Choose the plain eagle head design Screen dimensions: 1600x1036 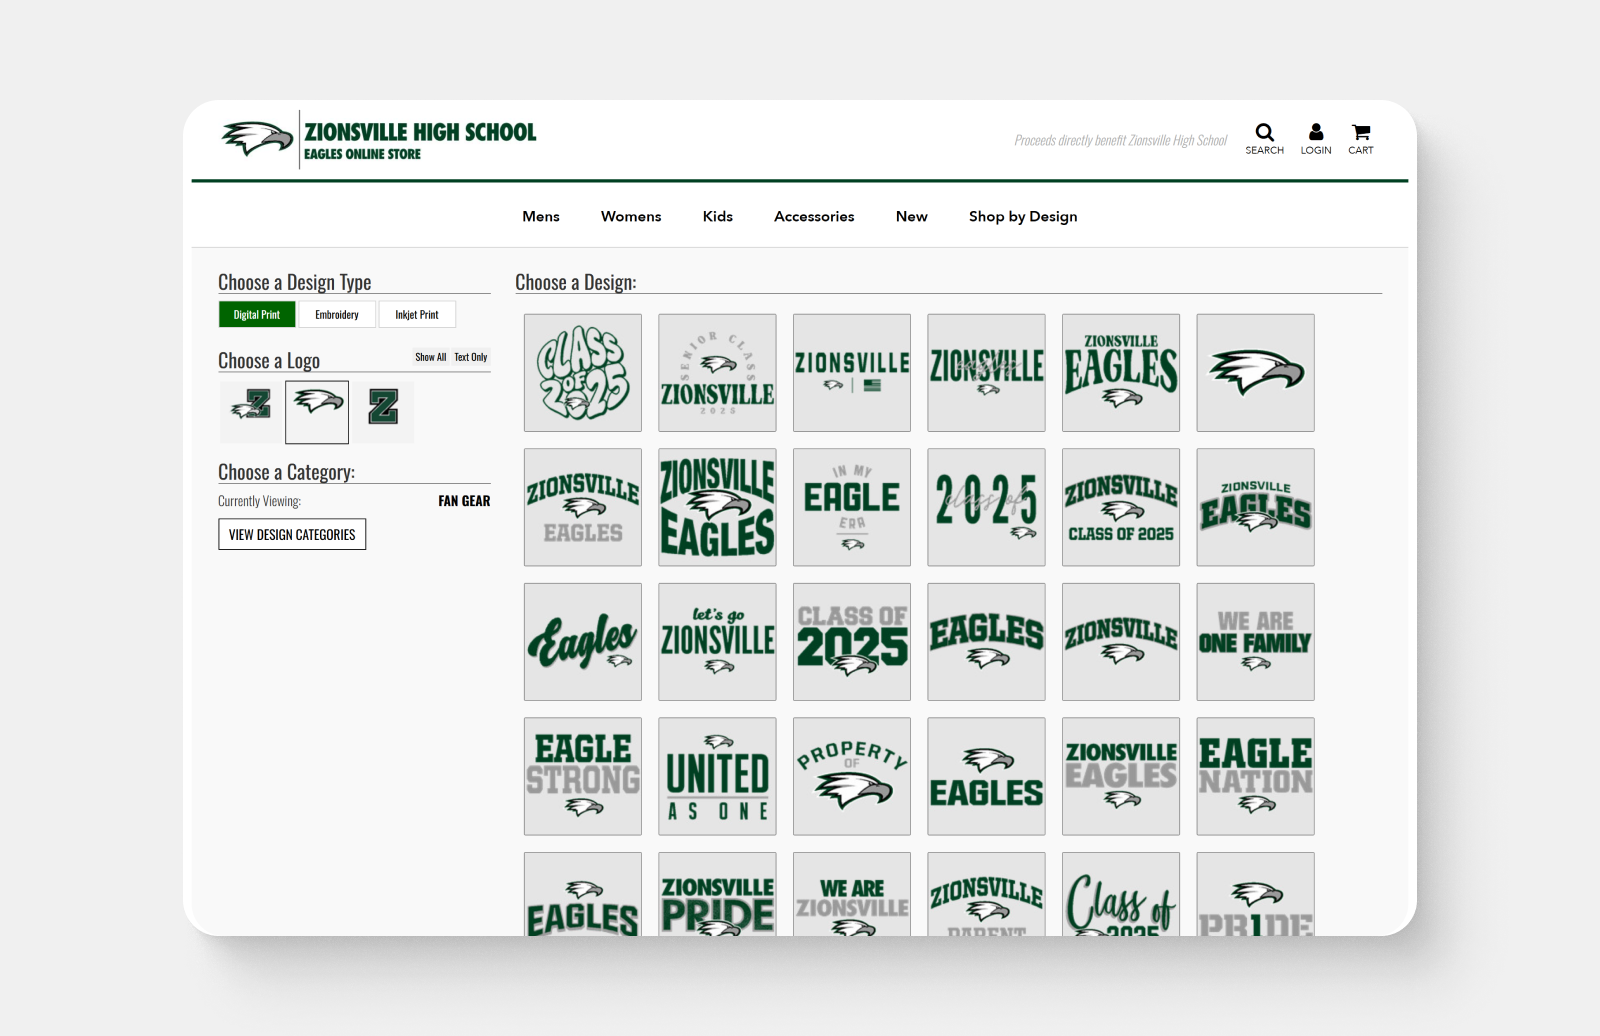(1255, 373)
